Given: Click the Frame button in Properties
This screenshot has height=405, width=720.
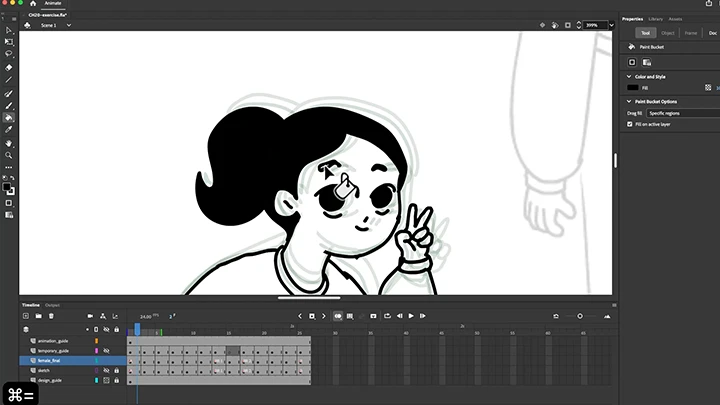Looking at the screenshot, I should point(691,33).
